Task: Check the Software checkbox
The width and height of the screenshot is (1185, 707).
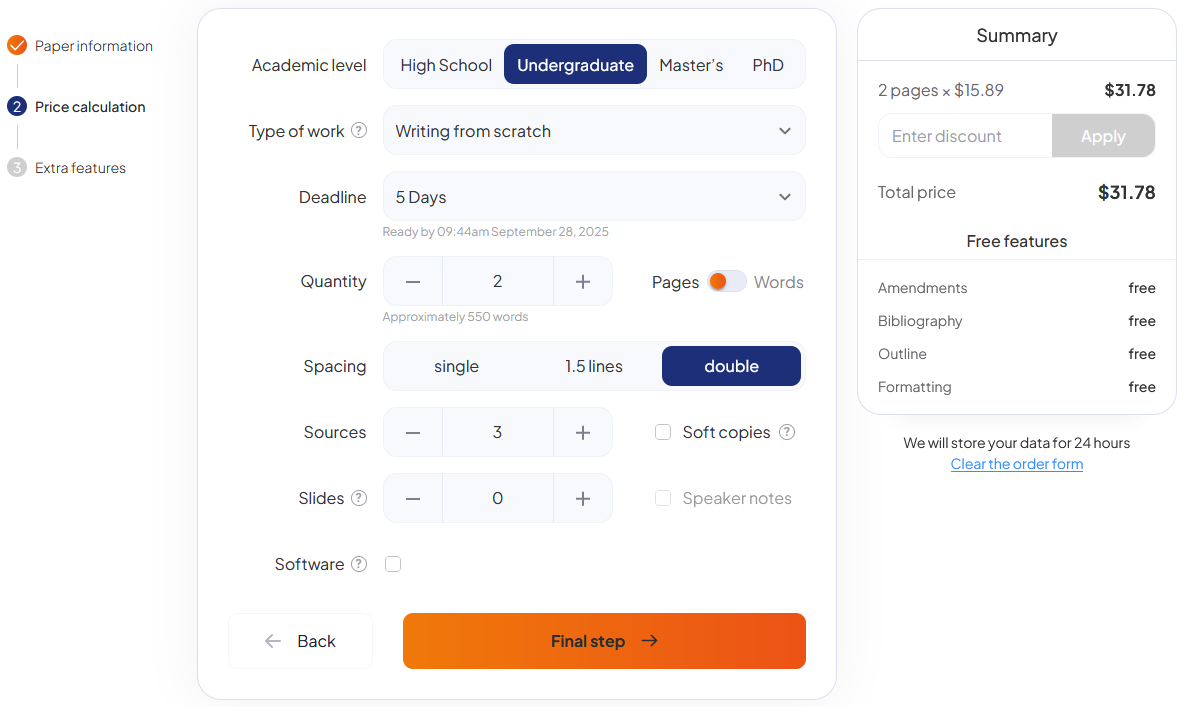Action: point(393,564)
